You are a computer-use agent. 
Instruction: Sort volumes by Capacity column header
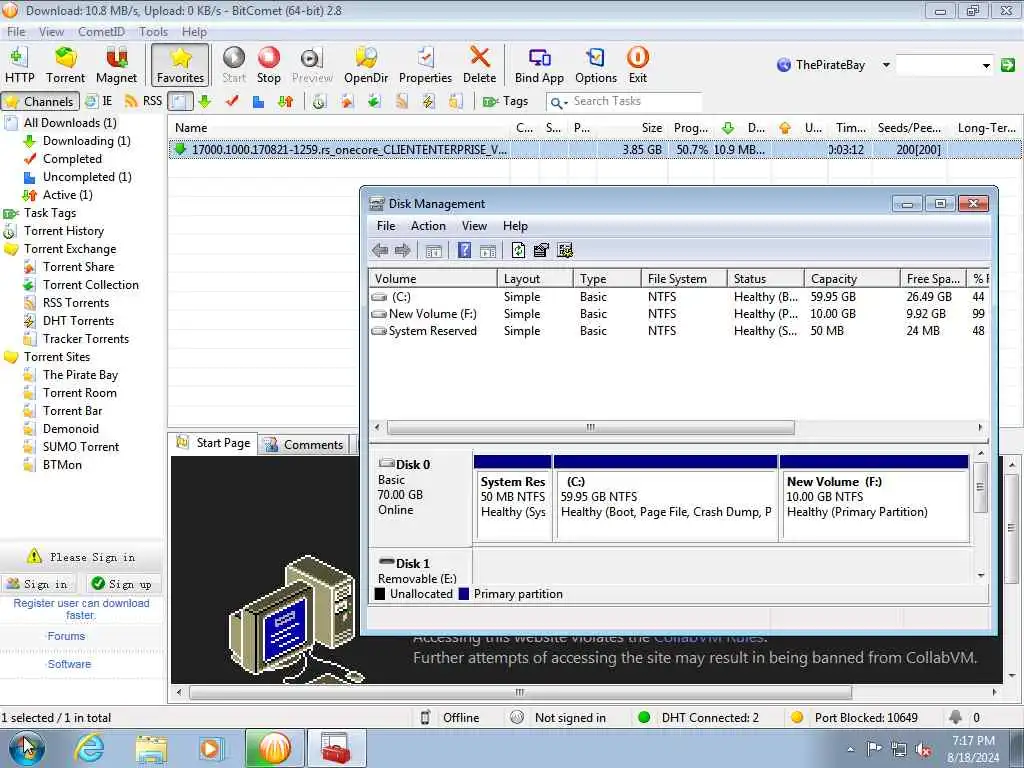tap(851, 279)
